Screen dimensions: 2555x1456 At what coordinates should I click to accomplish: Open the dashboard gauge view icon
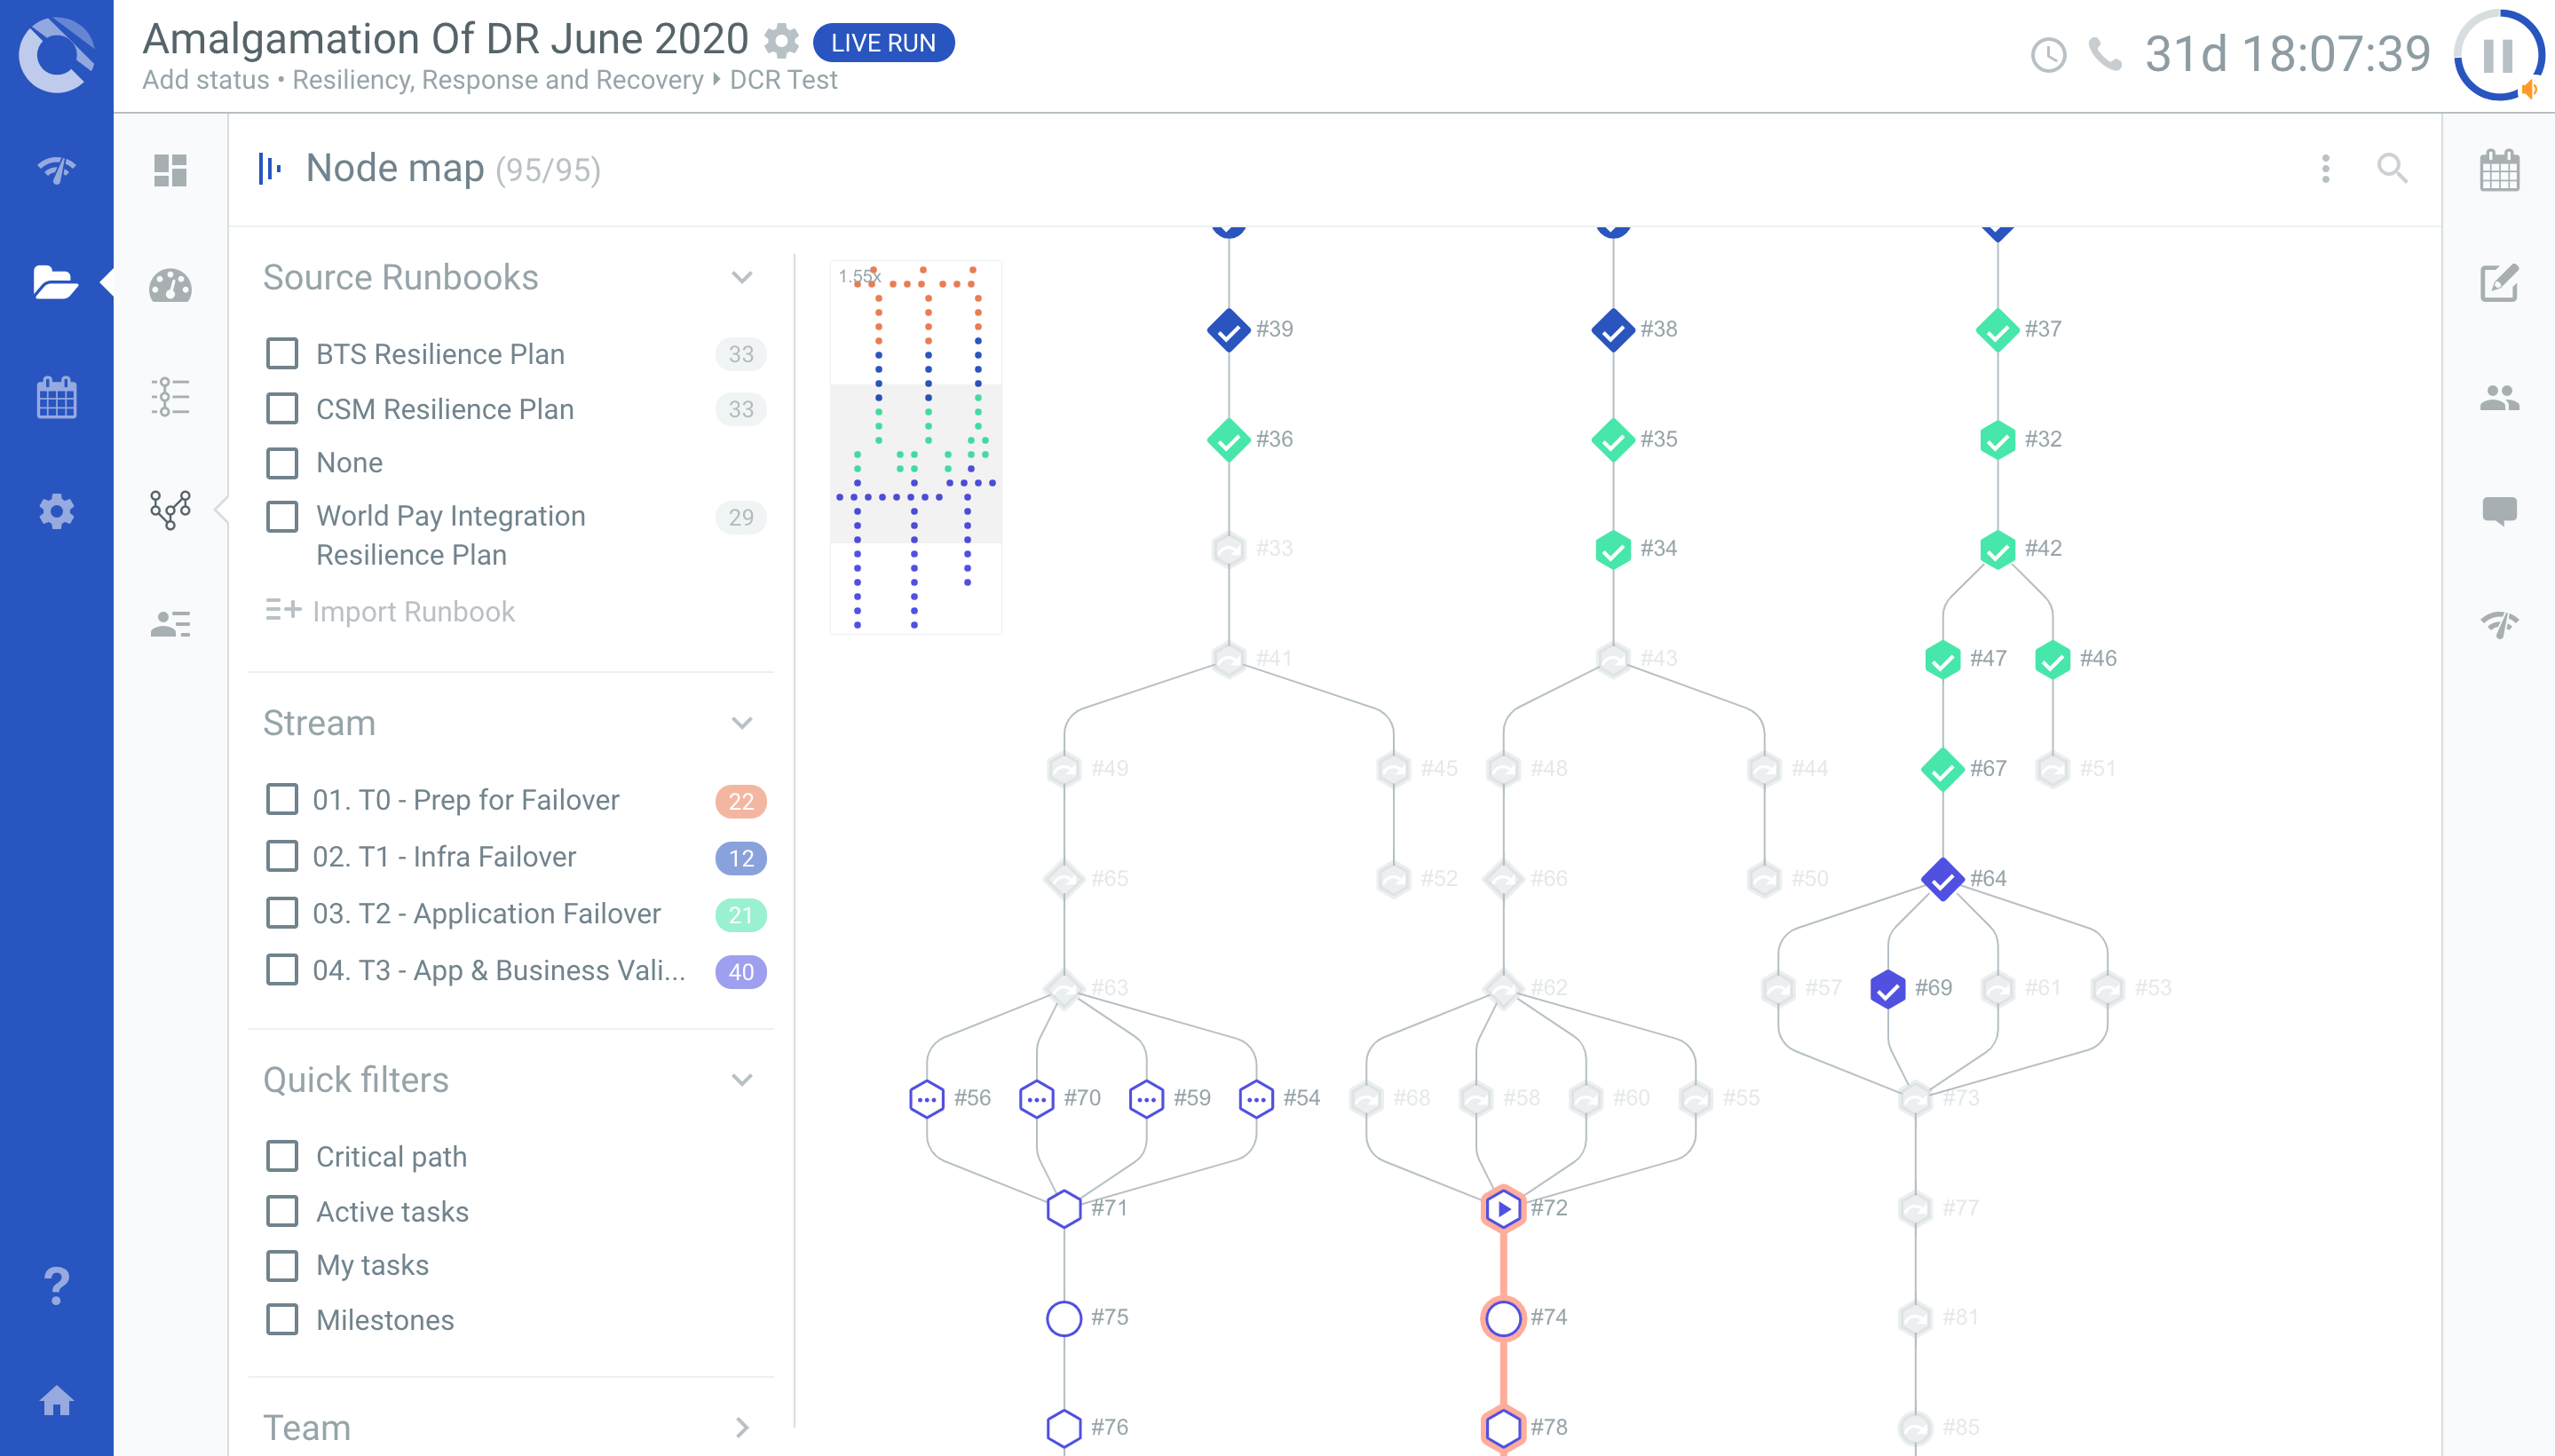[170, 286]
